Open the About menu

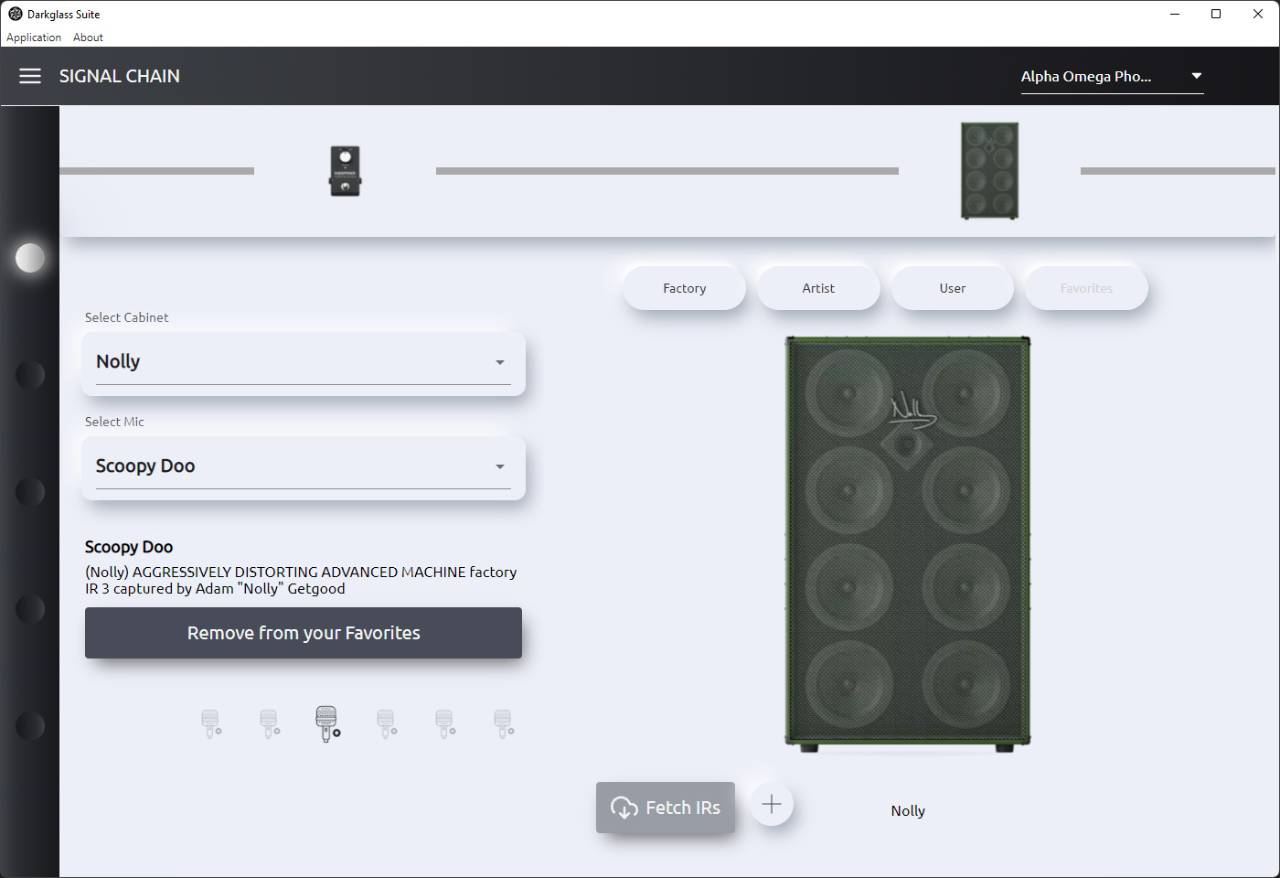[x=88, y=37]
